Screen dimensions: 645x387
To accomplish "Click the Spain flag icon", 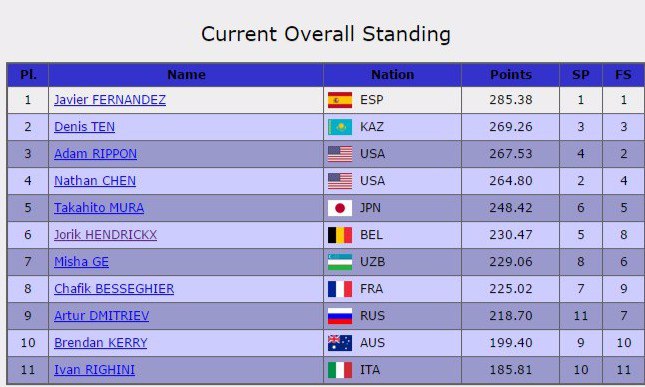I will tap(340, 100).
